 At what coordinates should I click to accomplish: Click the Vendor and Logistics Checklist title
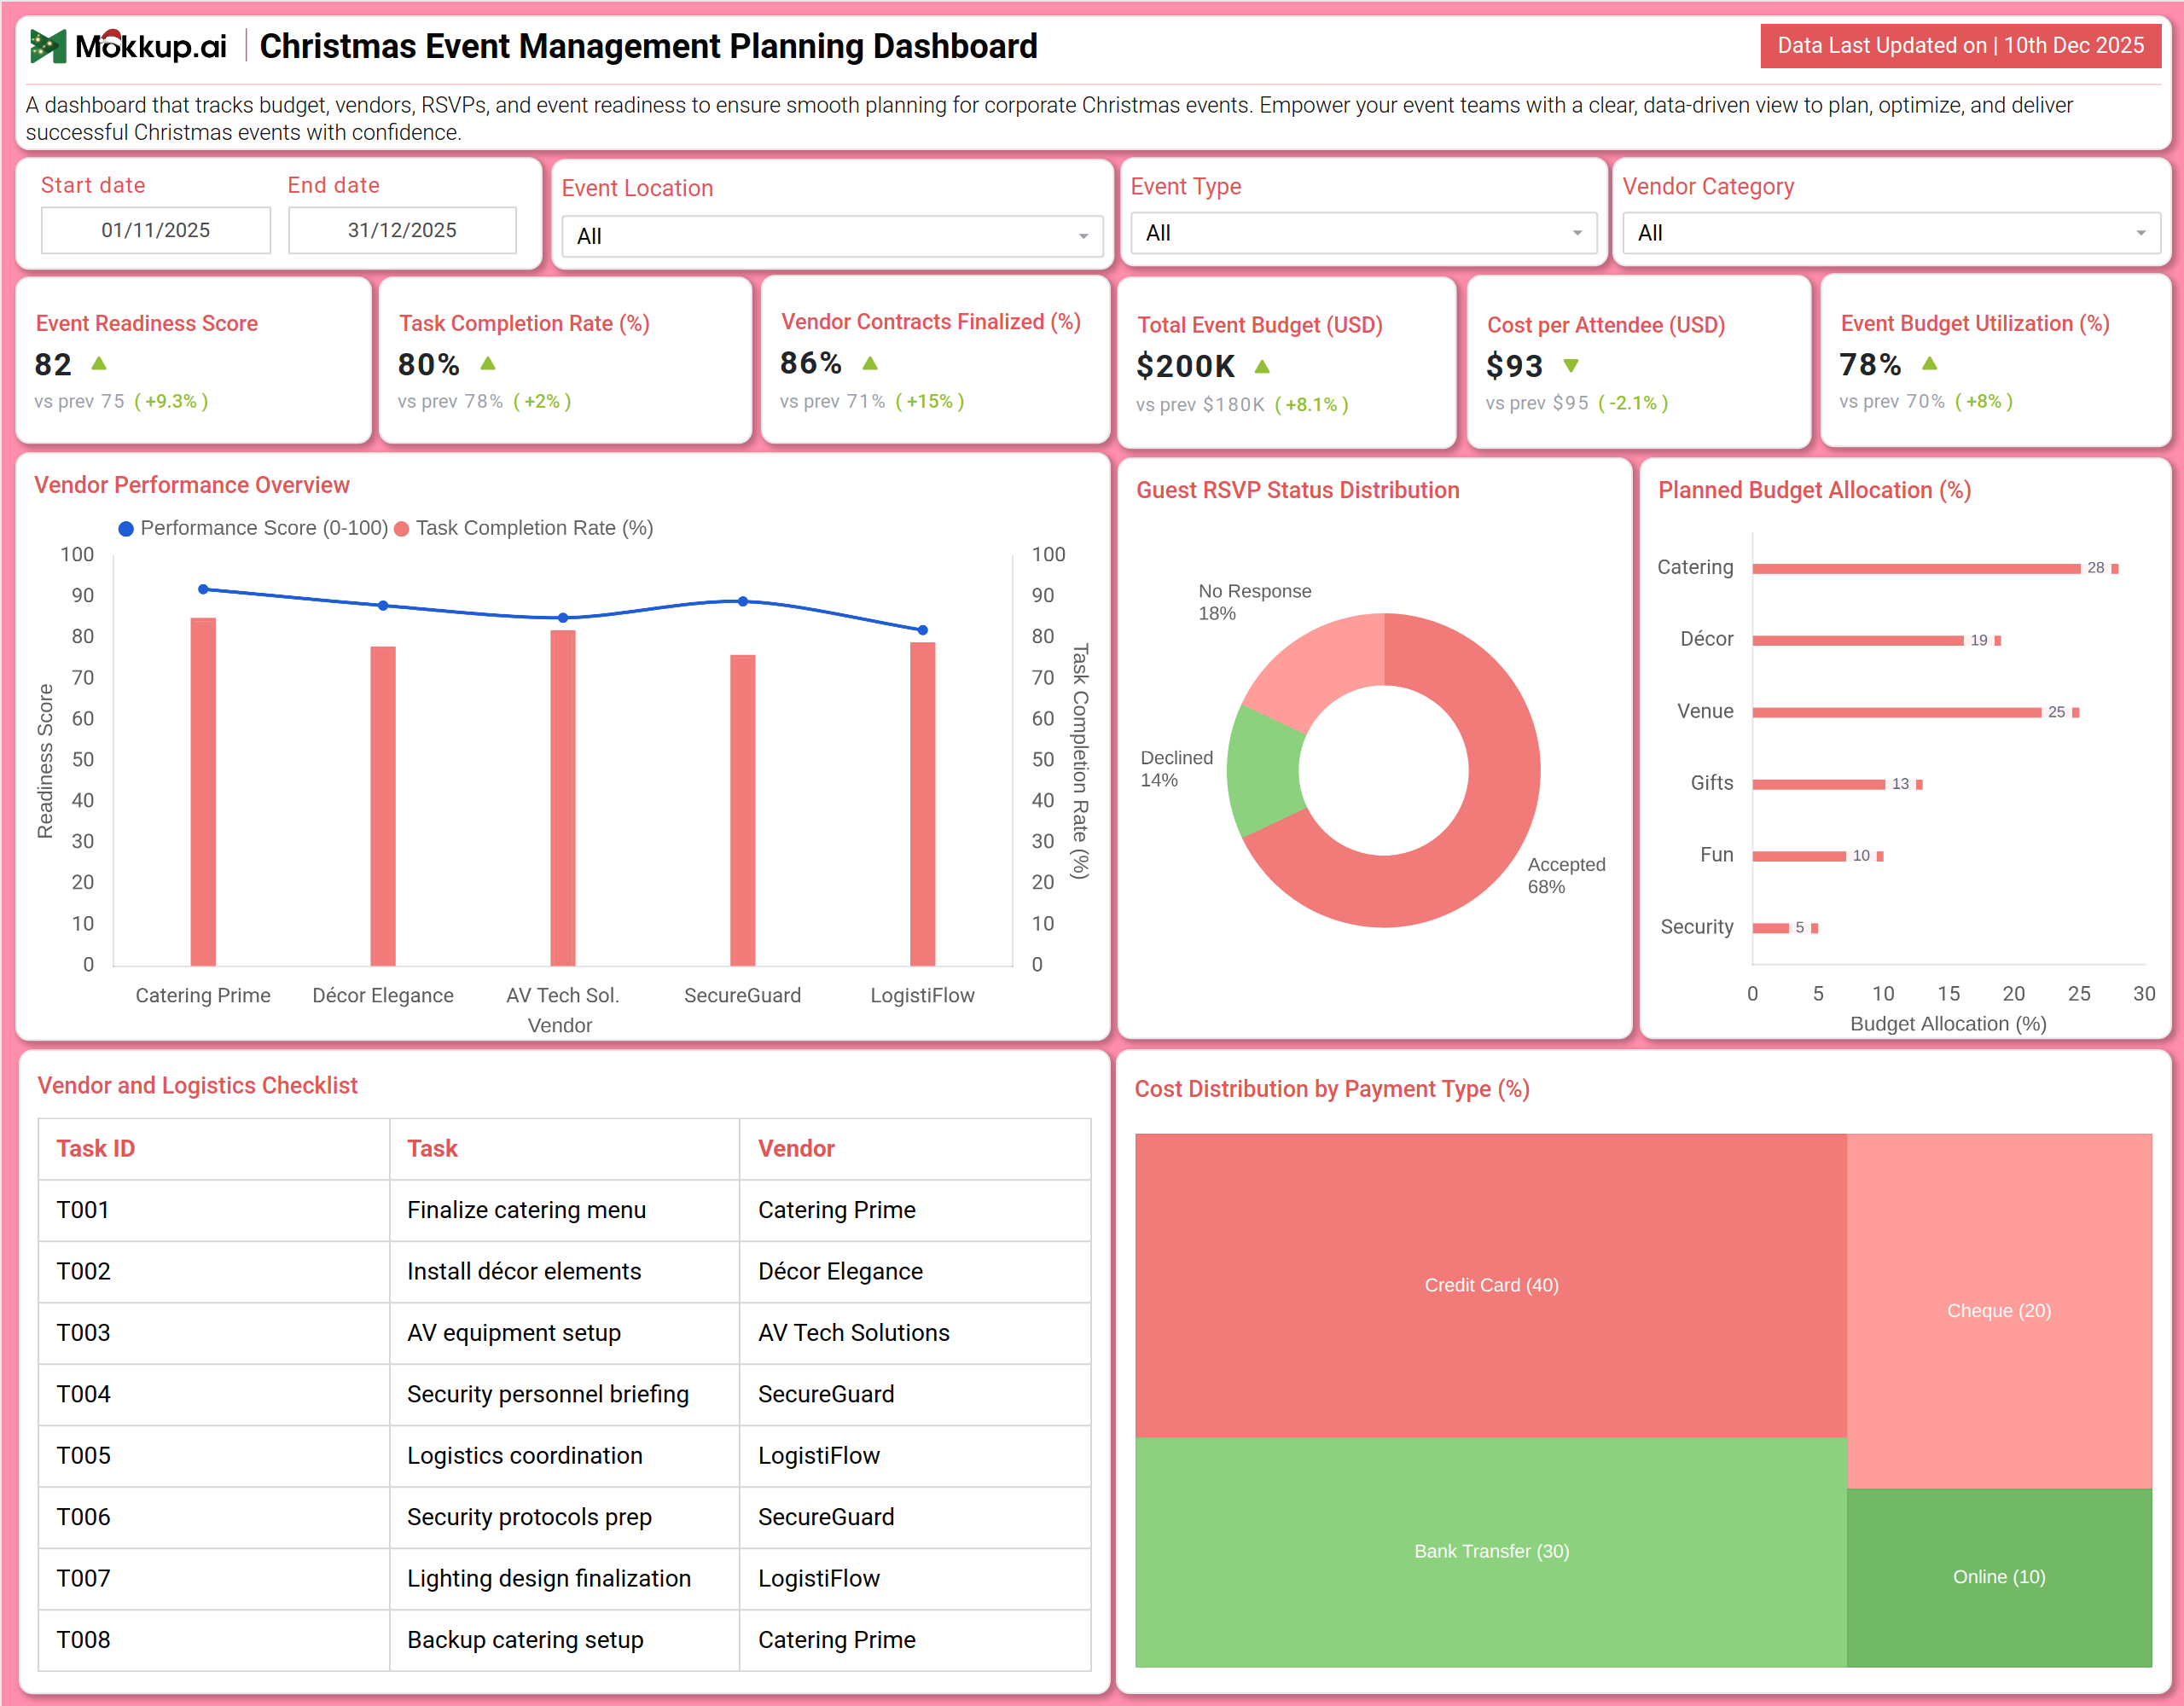[x=197, y=1085]
